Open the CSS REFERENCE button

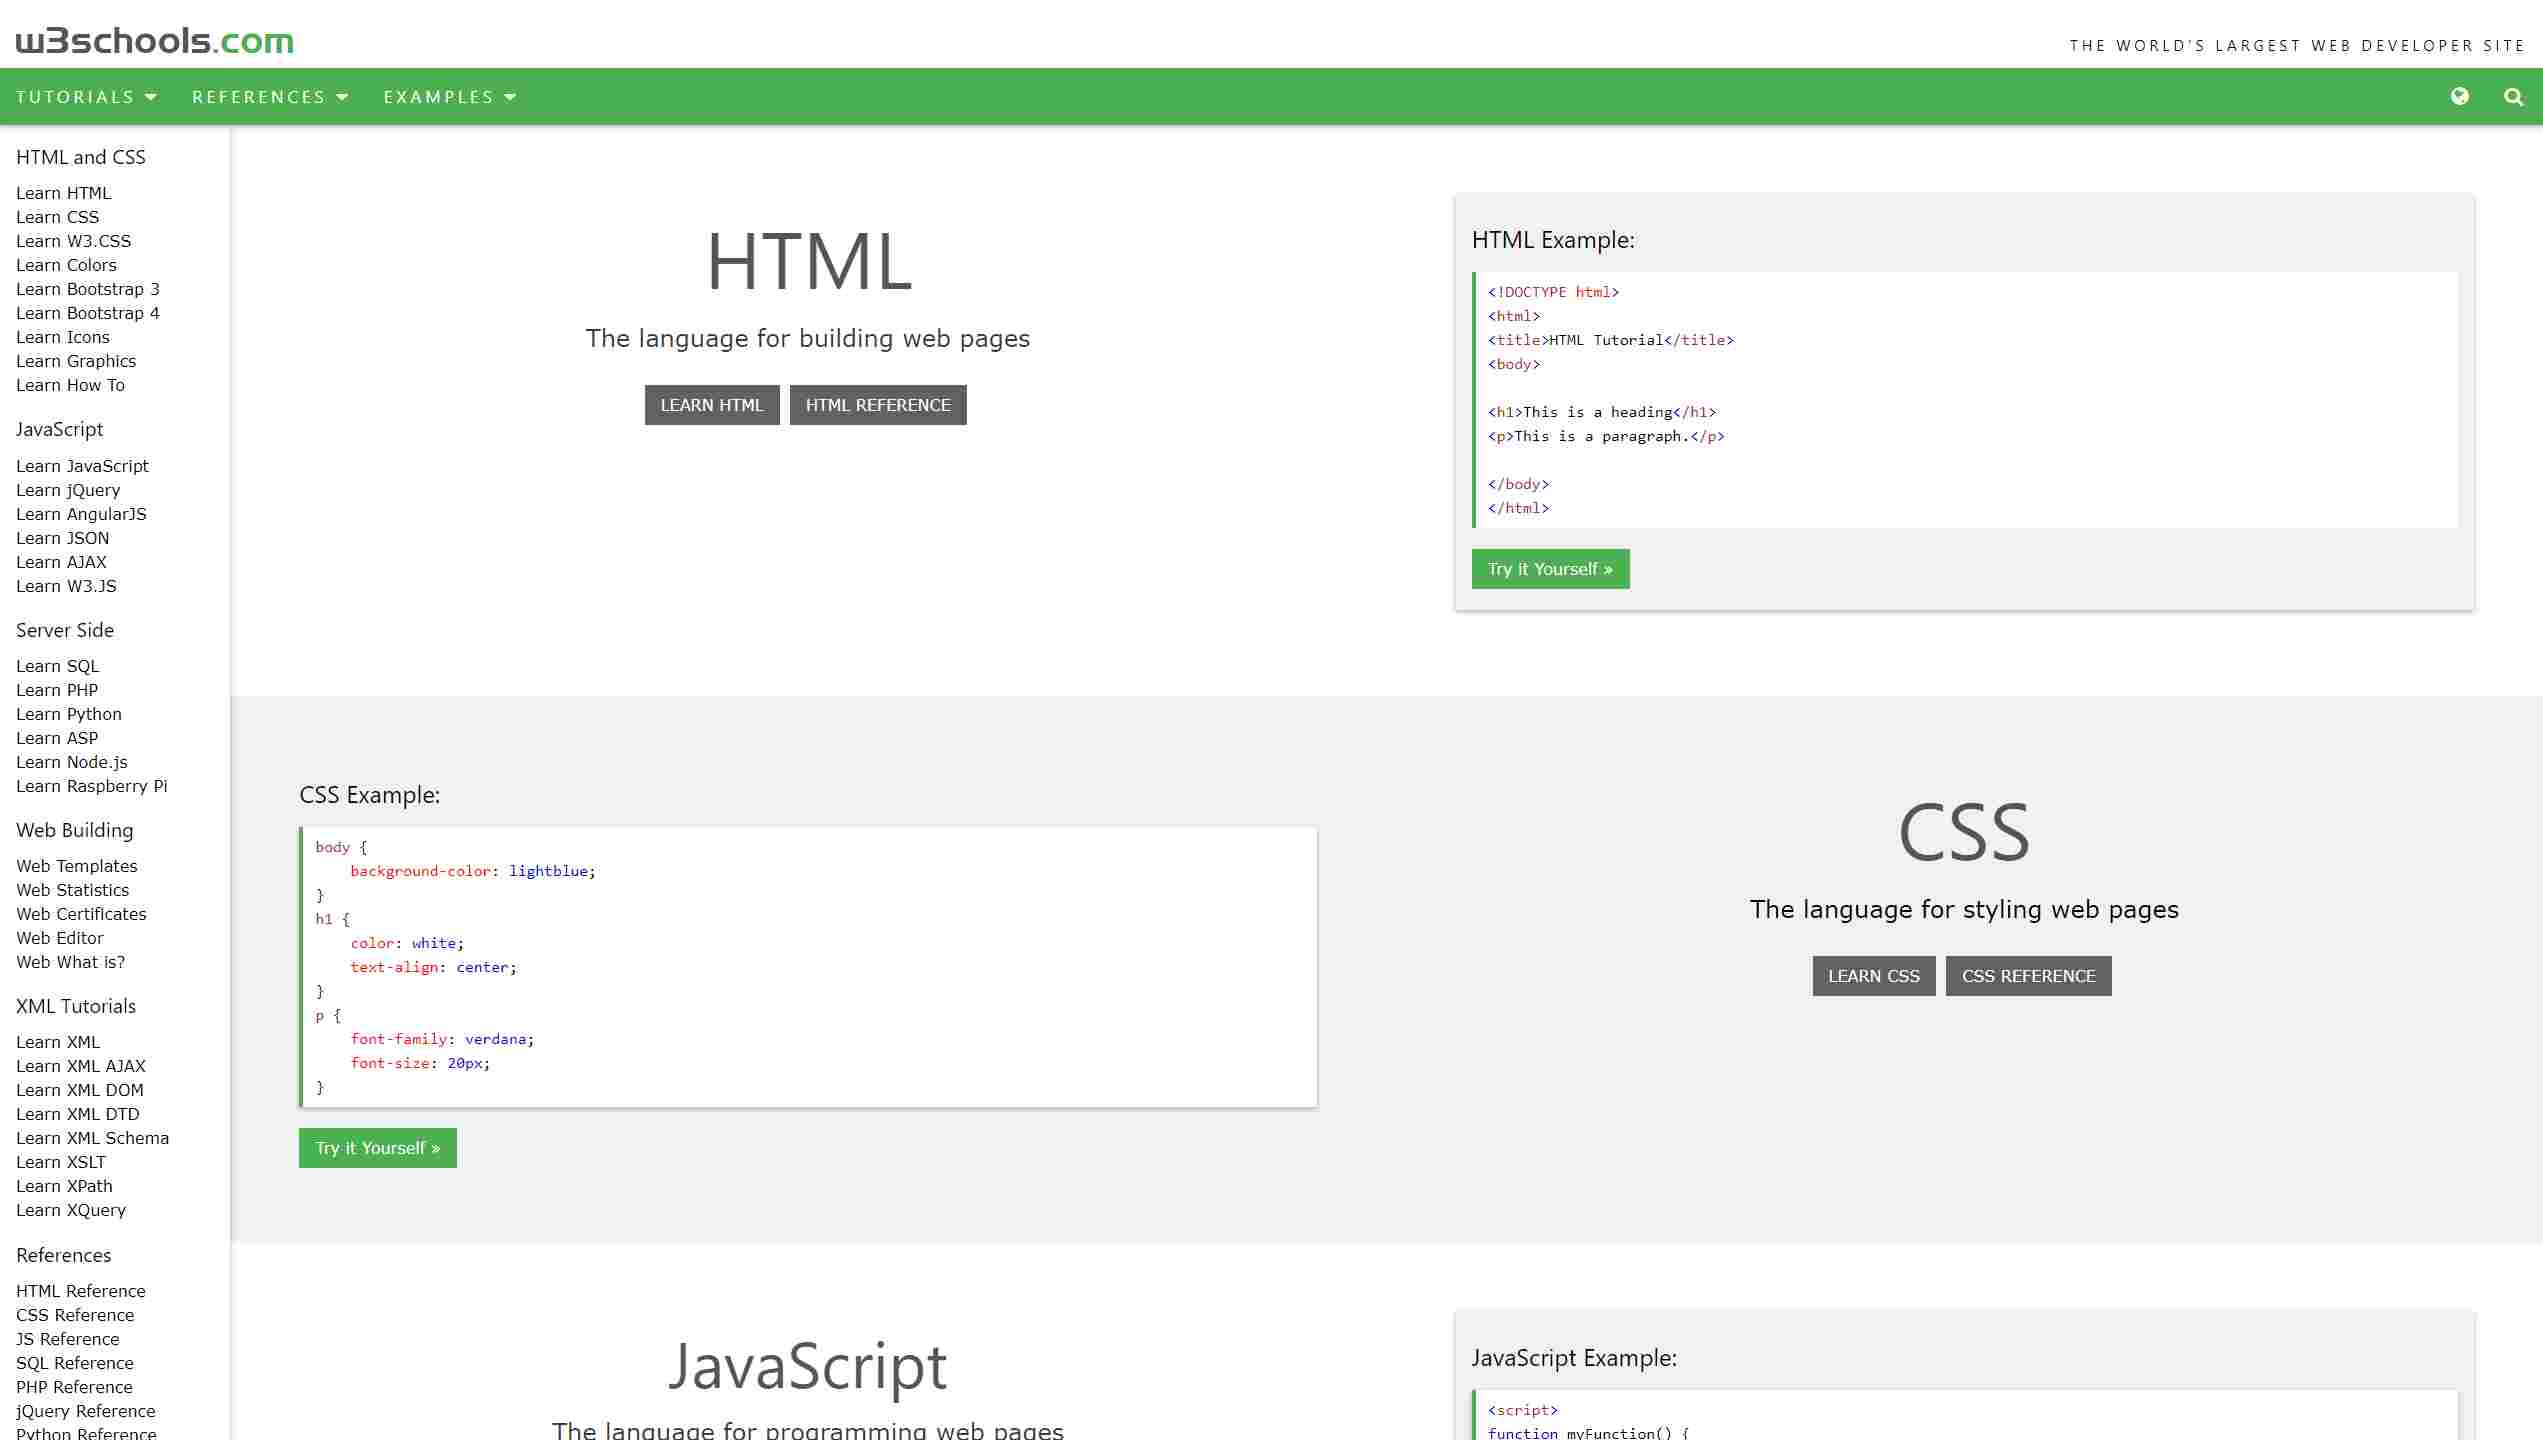[2028, 976]
